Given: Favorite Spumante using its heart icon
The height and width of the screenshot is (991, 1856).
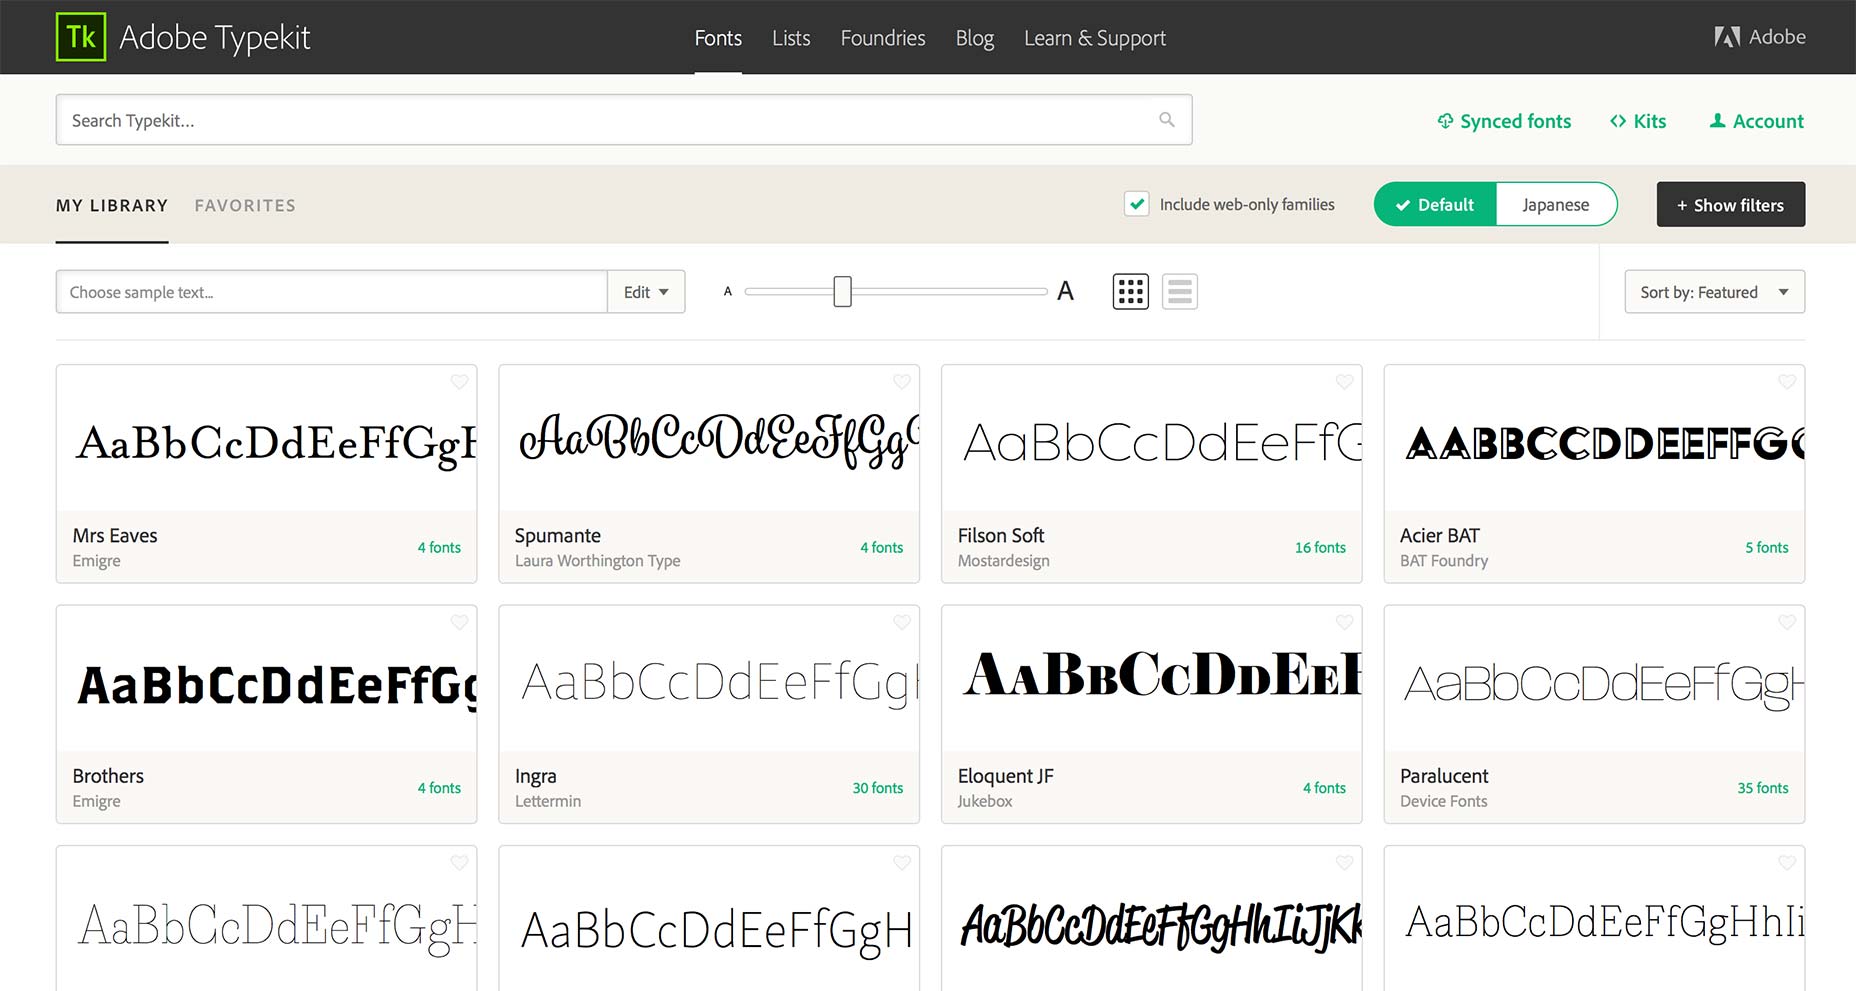Looking at the screenshot, I should (901, 382).
